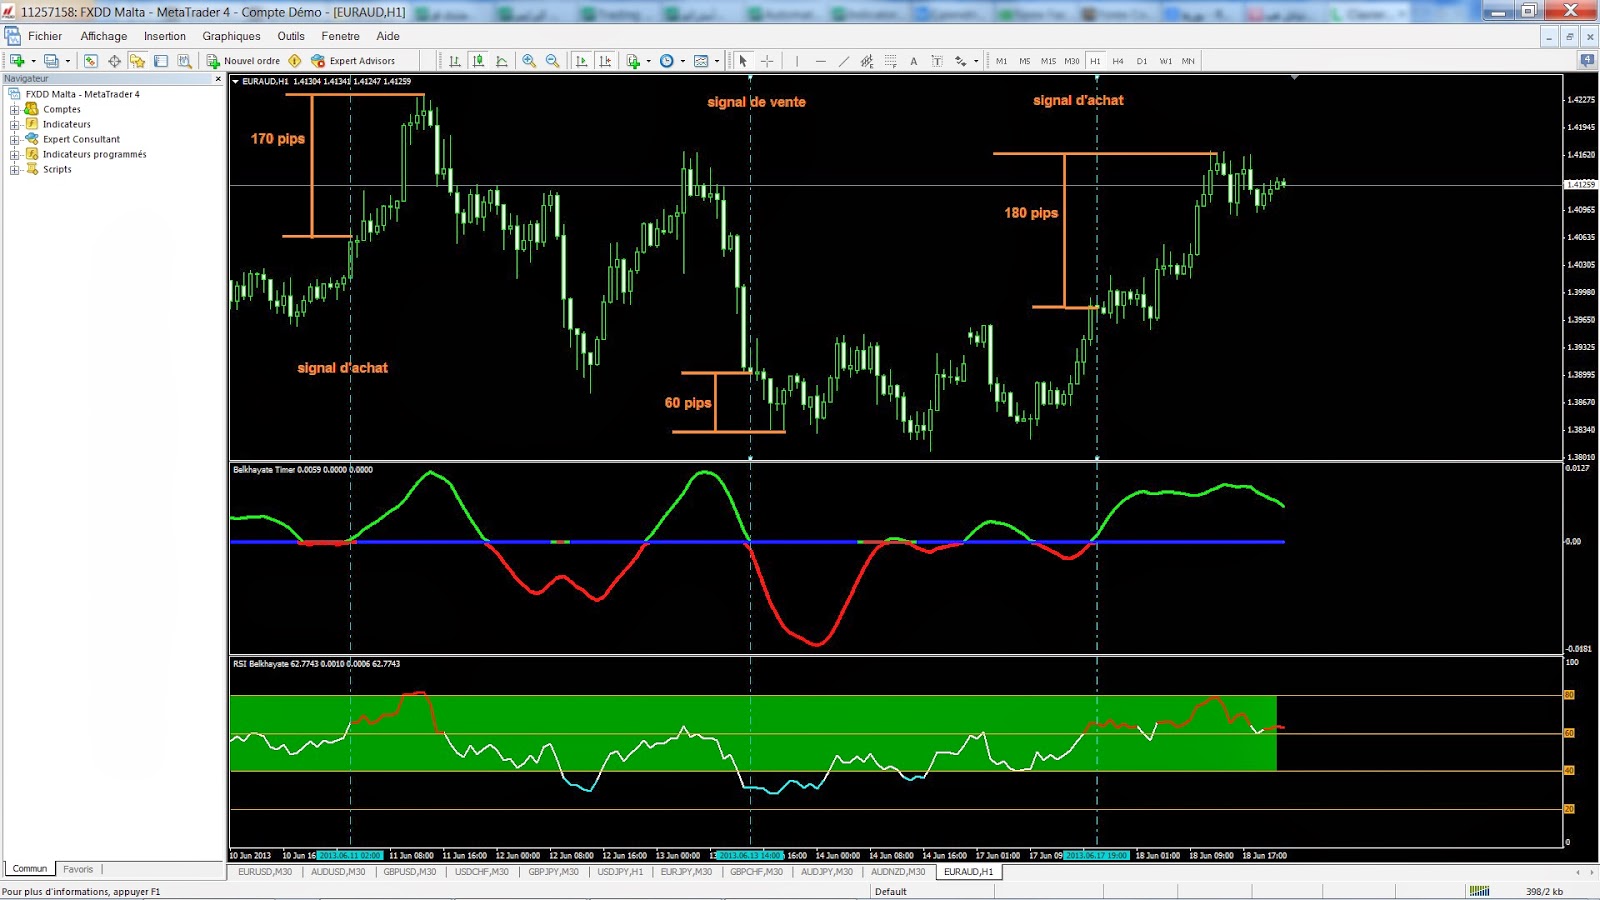The width and height of the screenshot is (1600, 900).
Task: Switch timeframe to M1
Action: point(1001,61)
